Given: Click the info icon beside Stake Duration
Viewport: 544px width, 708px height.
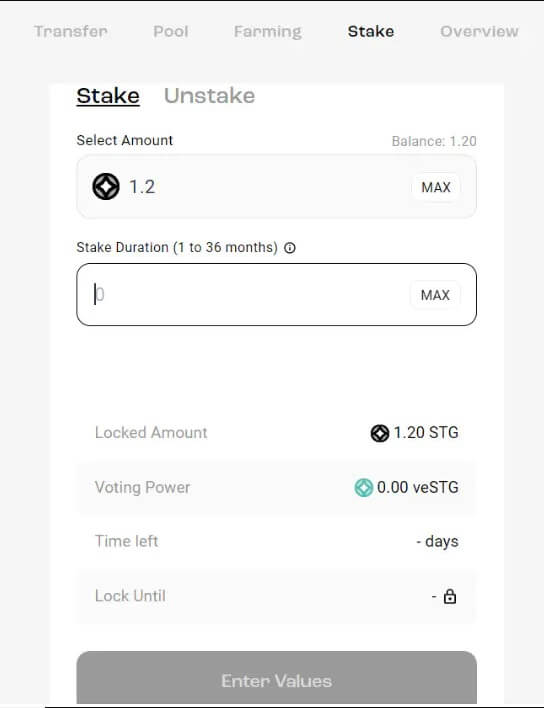Looking at the screenshot, I should click(x=290, y=247).
